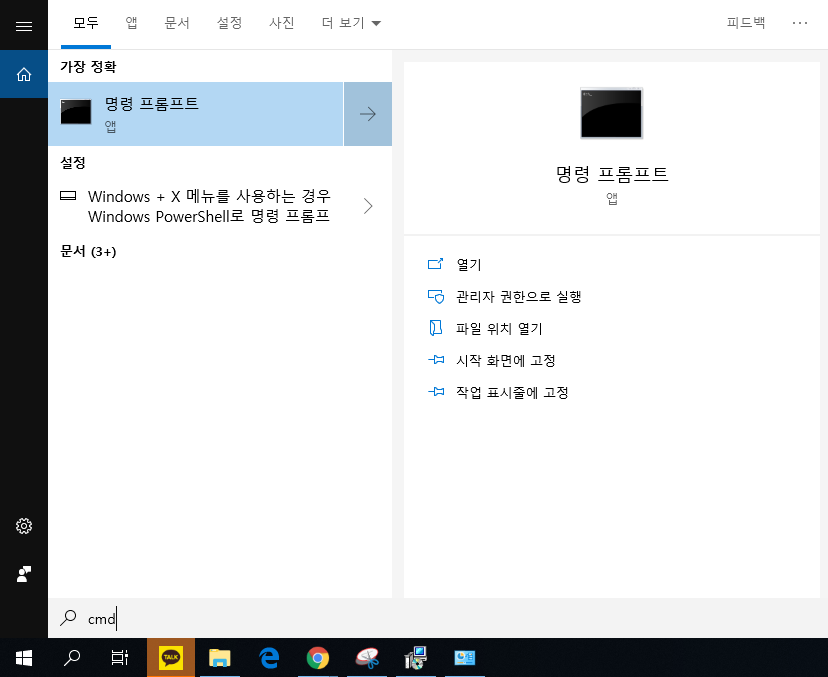Image resolution: width=828 pixels, height=677 pixels.
Task: Open Task View from the taskbar
Action: [119, 658]
